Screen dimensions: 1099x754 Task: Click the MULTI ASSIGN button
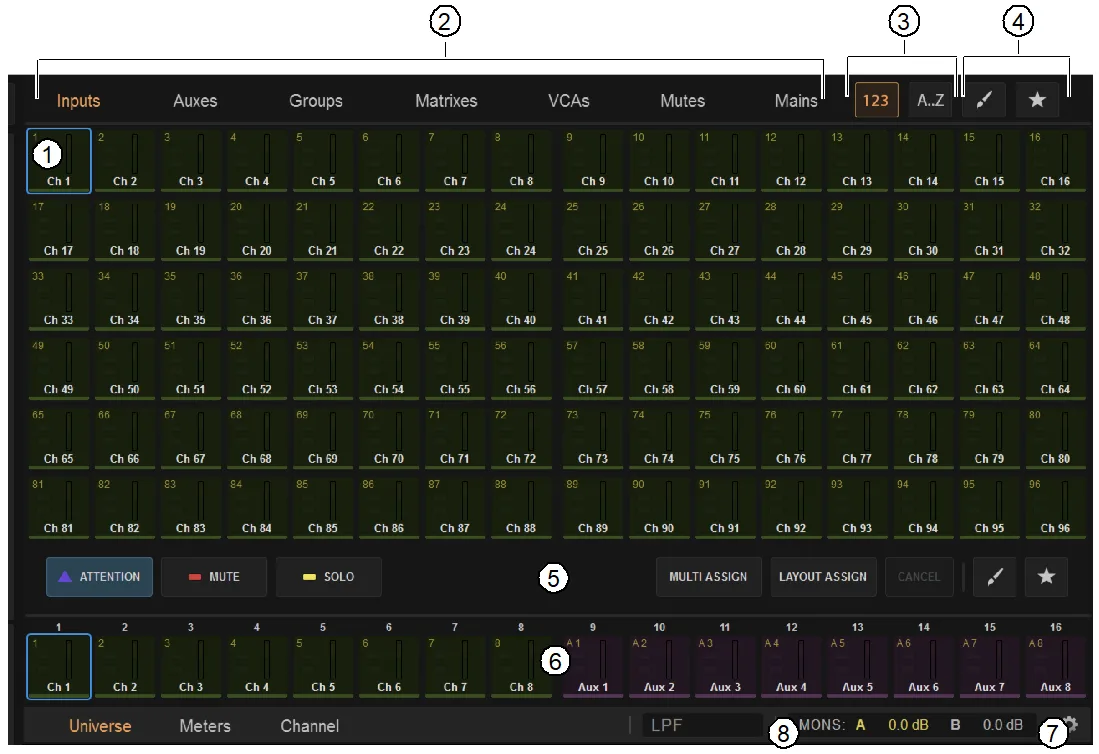(x=709, y=577)
